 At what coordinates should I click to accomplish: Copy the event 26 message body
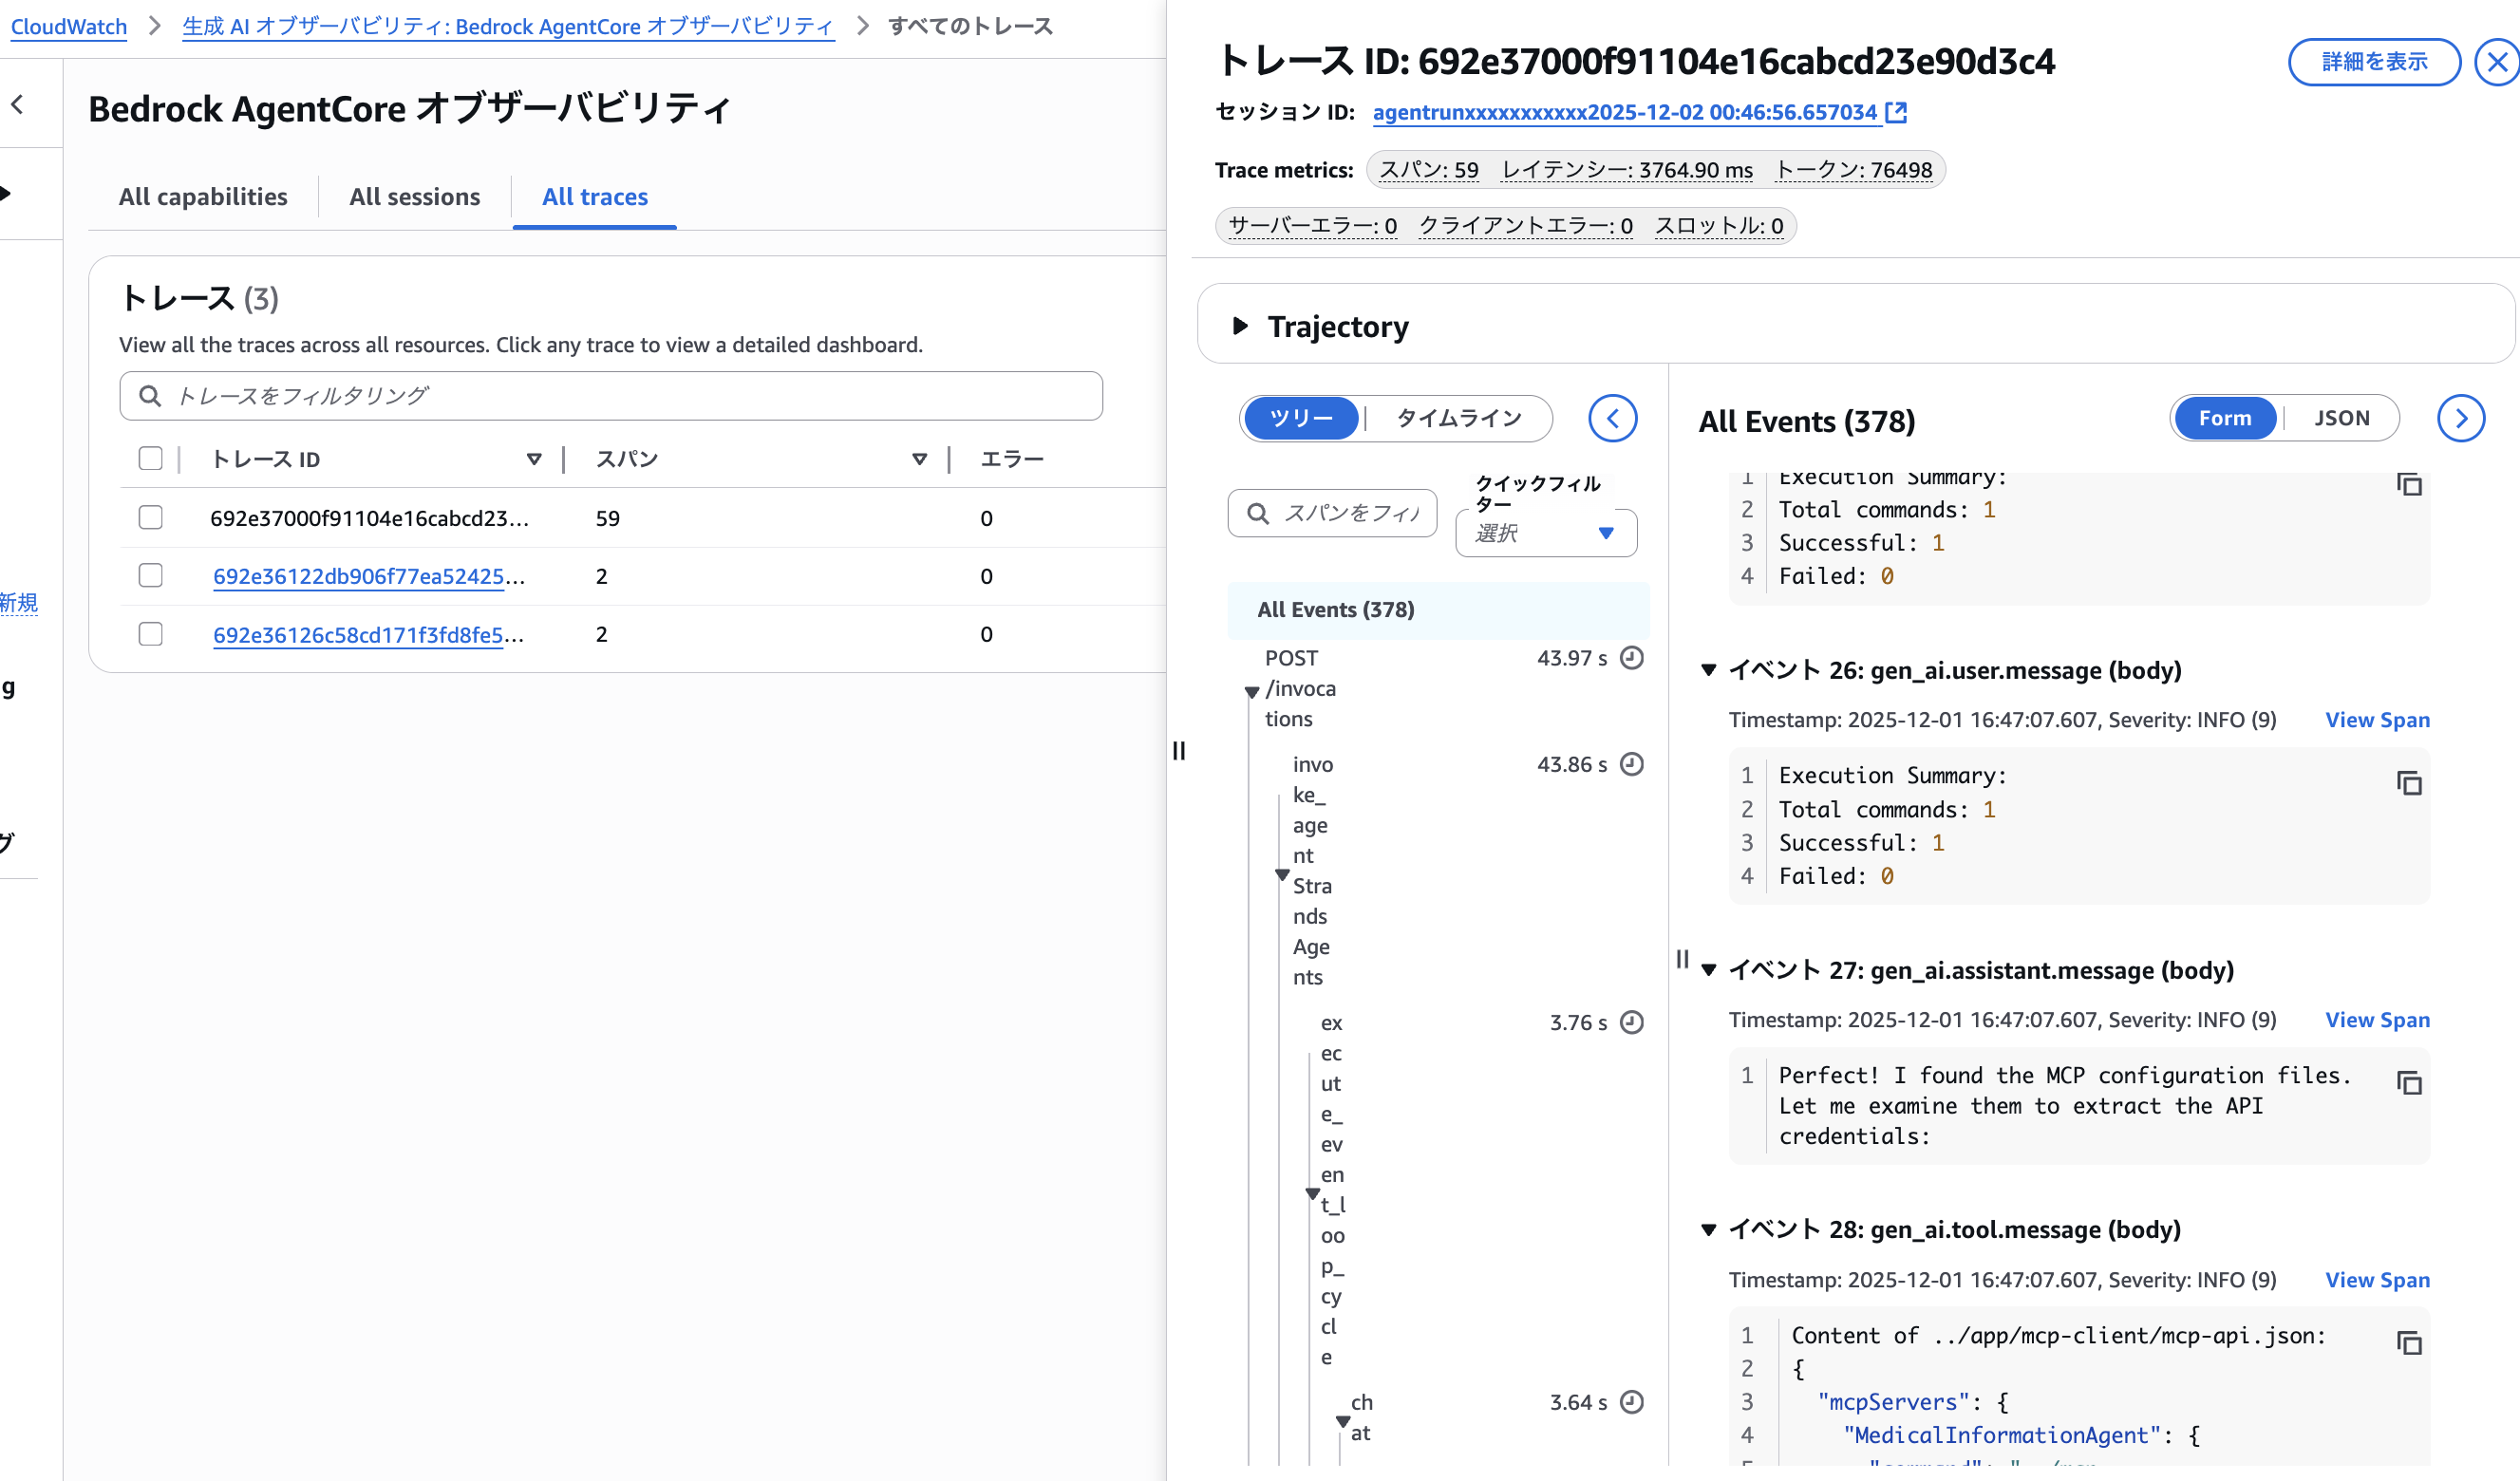click(2408, 783)
